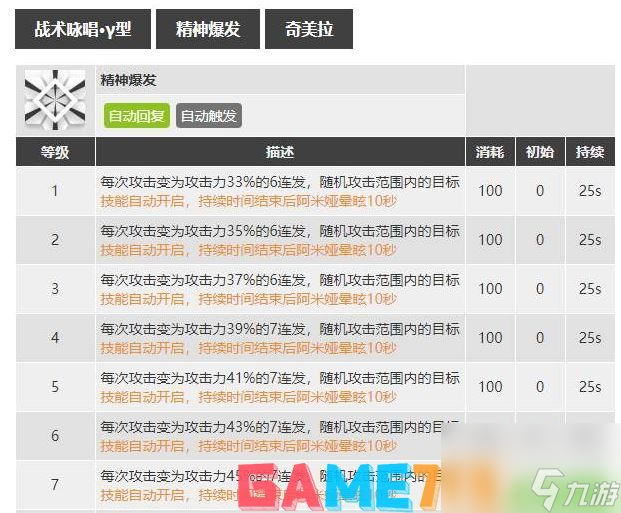Click 消耗 value 100 in level 3 row

490,289
